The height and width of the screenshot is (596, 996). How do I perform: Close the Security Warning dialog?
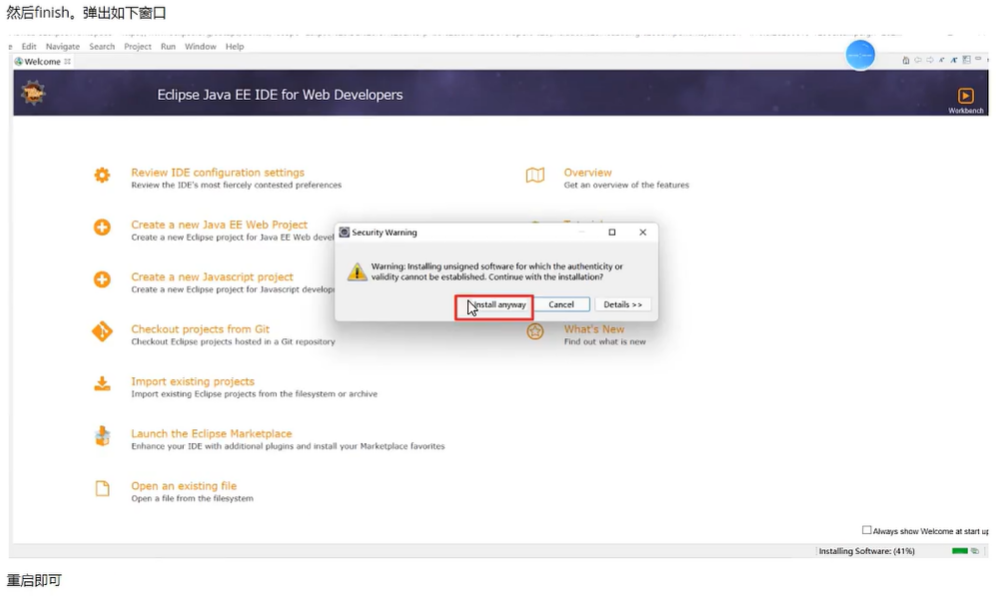(643, 232)
